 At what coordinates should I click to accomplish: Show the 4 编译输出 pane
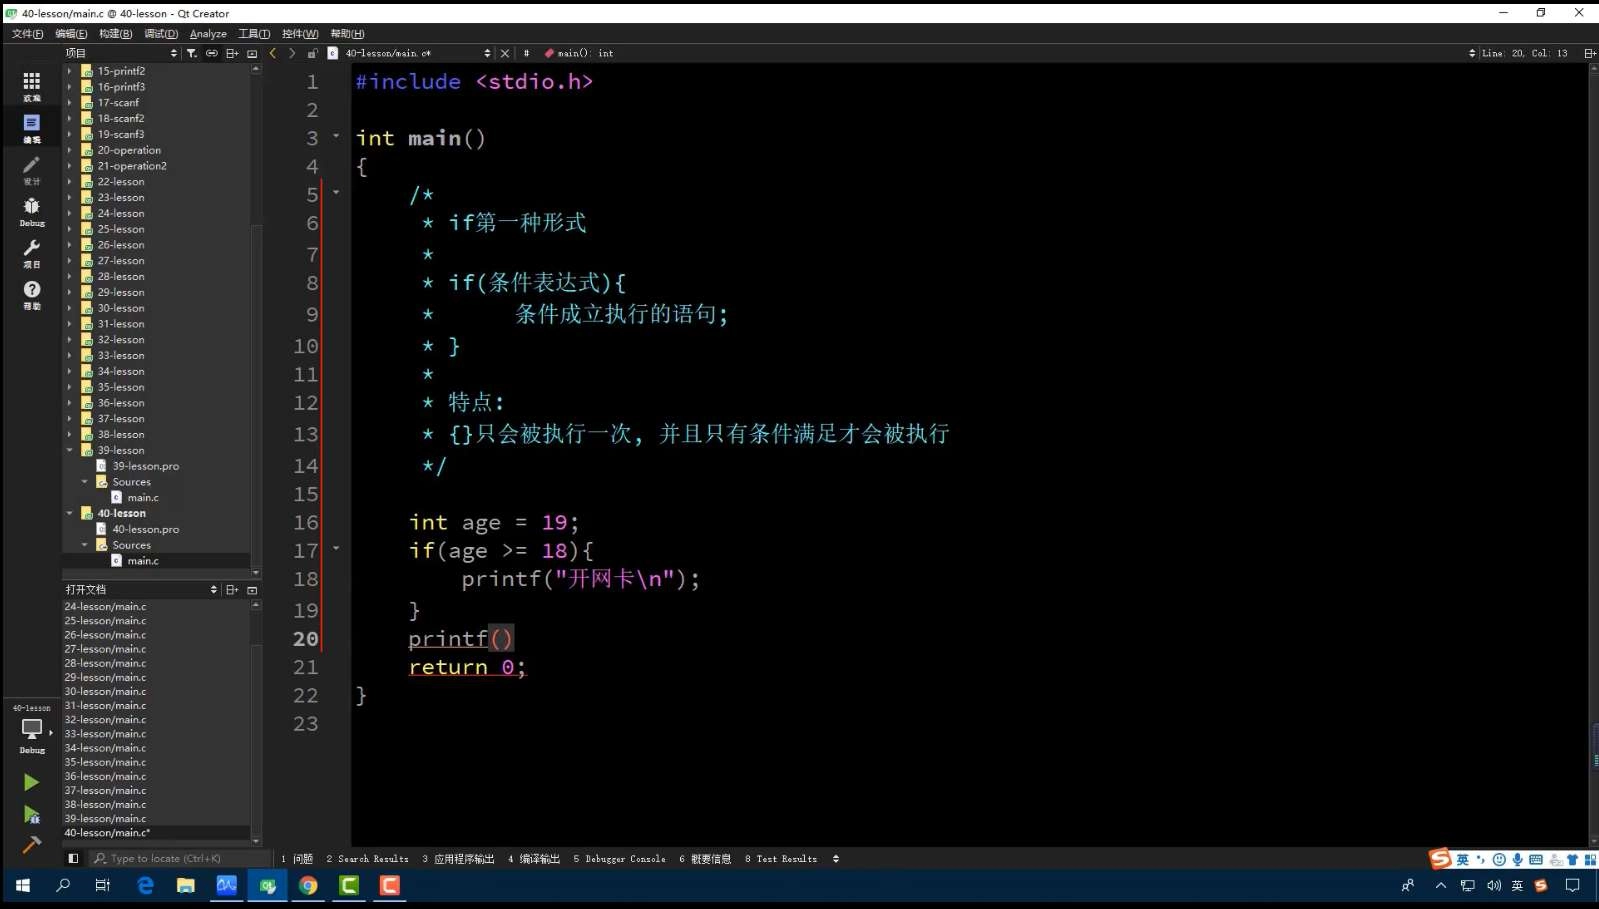click(534, 858)
